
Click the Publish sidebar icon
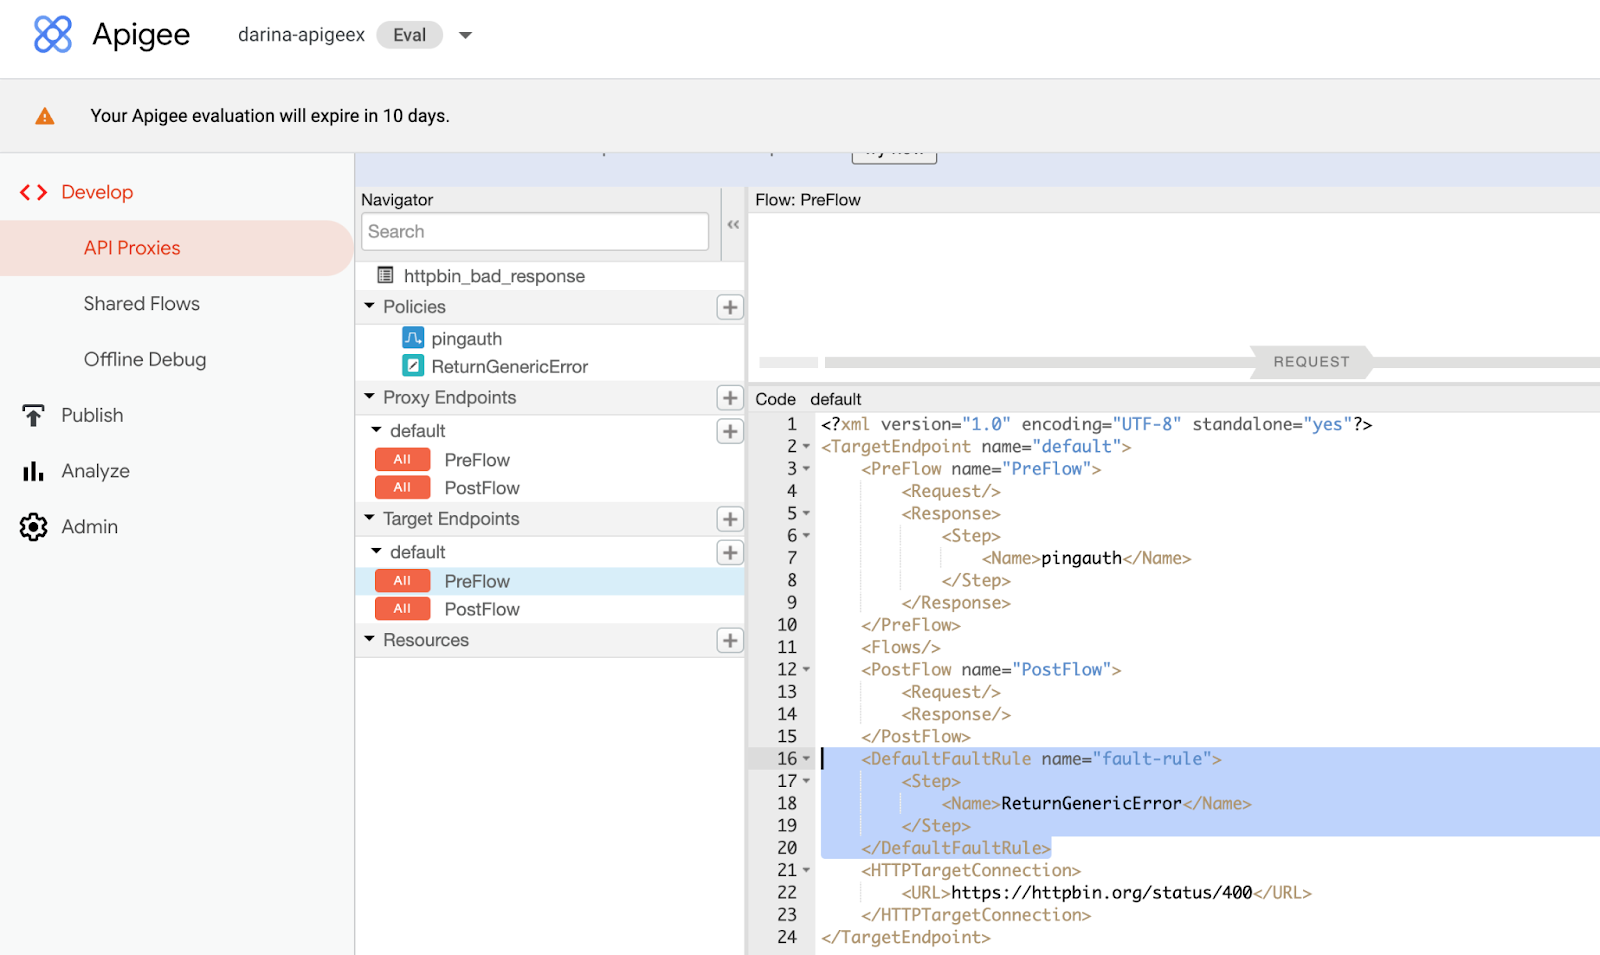pos(33,415)
